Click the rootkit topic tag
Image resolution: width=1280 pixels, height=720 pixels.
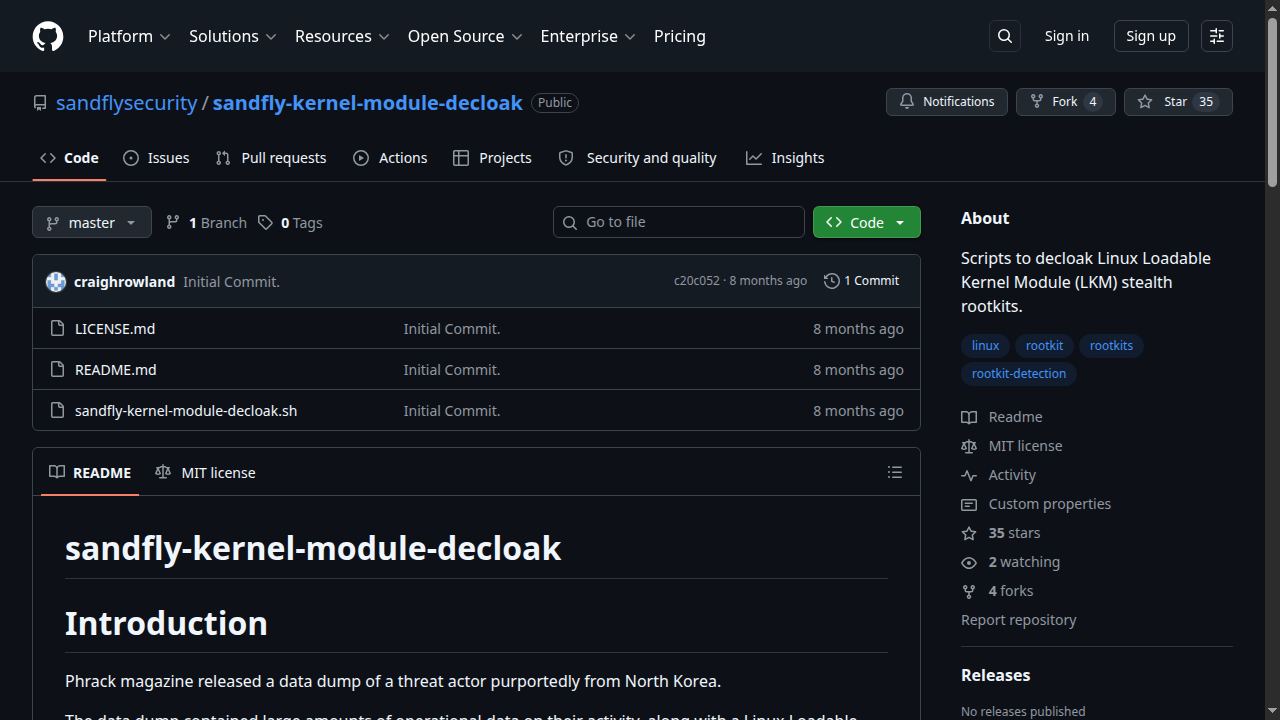[x=1044, y=346]
